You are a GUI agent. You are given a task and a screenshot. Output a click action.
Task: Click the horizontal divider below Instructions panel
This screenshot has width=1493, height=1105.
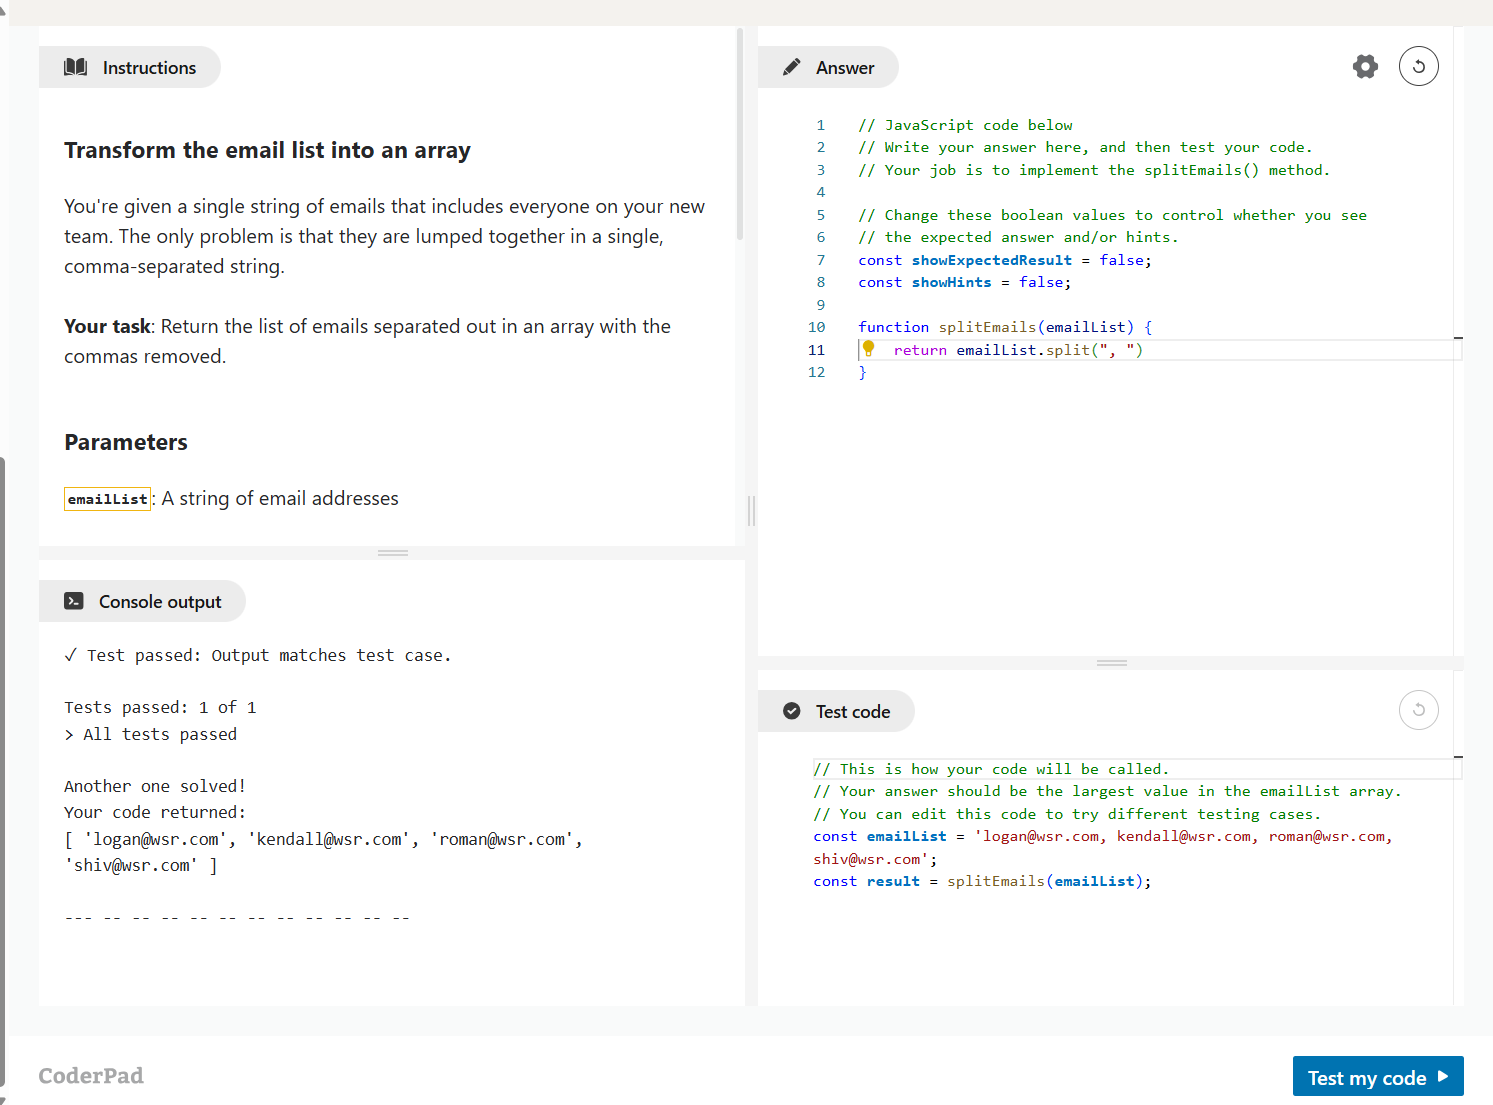tap(392, 553)
